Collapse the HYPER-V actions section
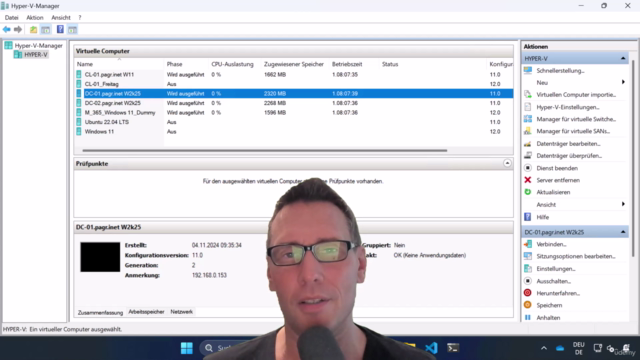Image resolution: width=640 pixels, height=360 pixels. [623, 58]
